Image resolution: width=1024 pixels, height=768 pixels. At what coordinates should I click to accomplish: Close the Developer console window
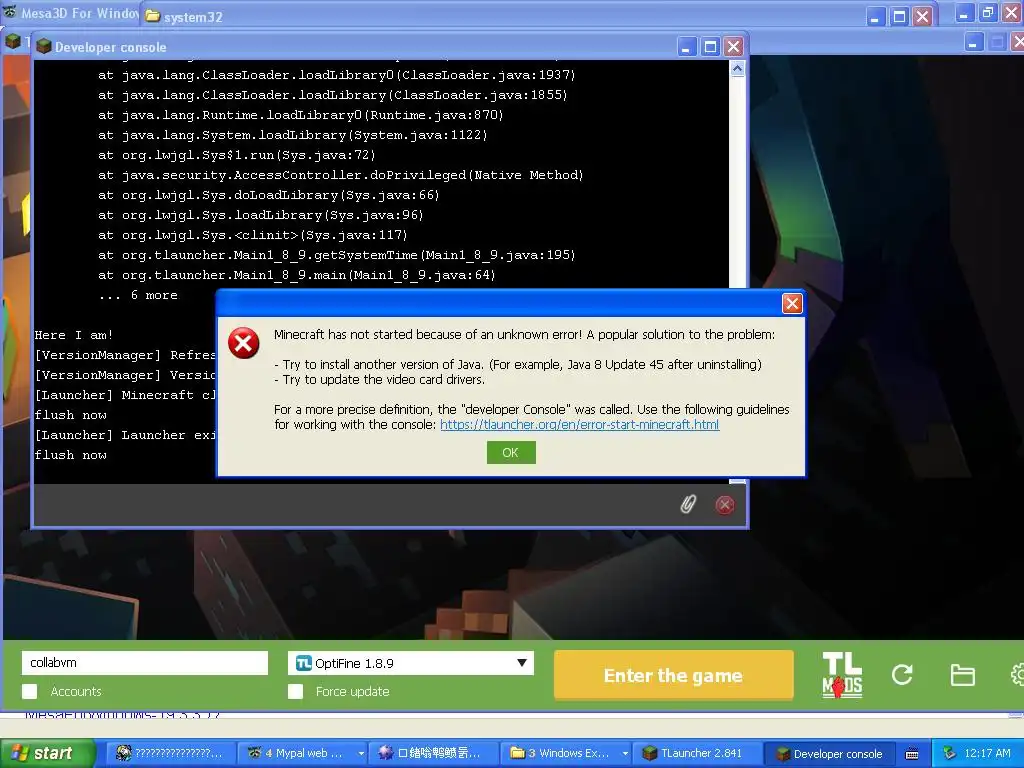click(733, 46)
